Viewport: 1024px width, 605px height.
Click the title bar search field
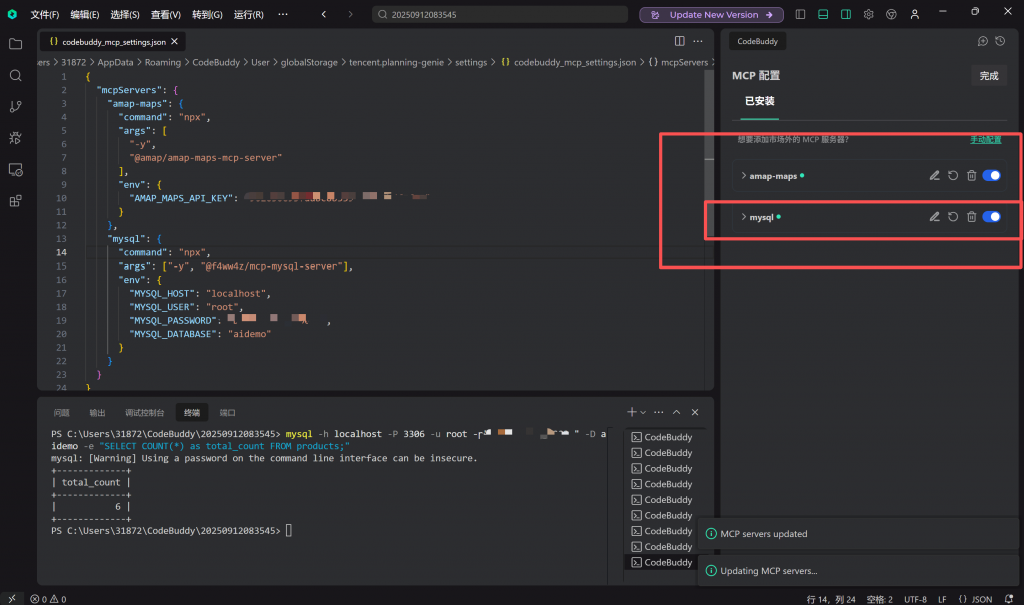pyautogui.click(x=500, y=15)
